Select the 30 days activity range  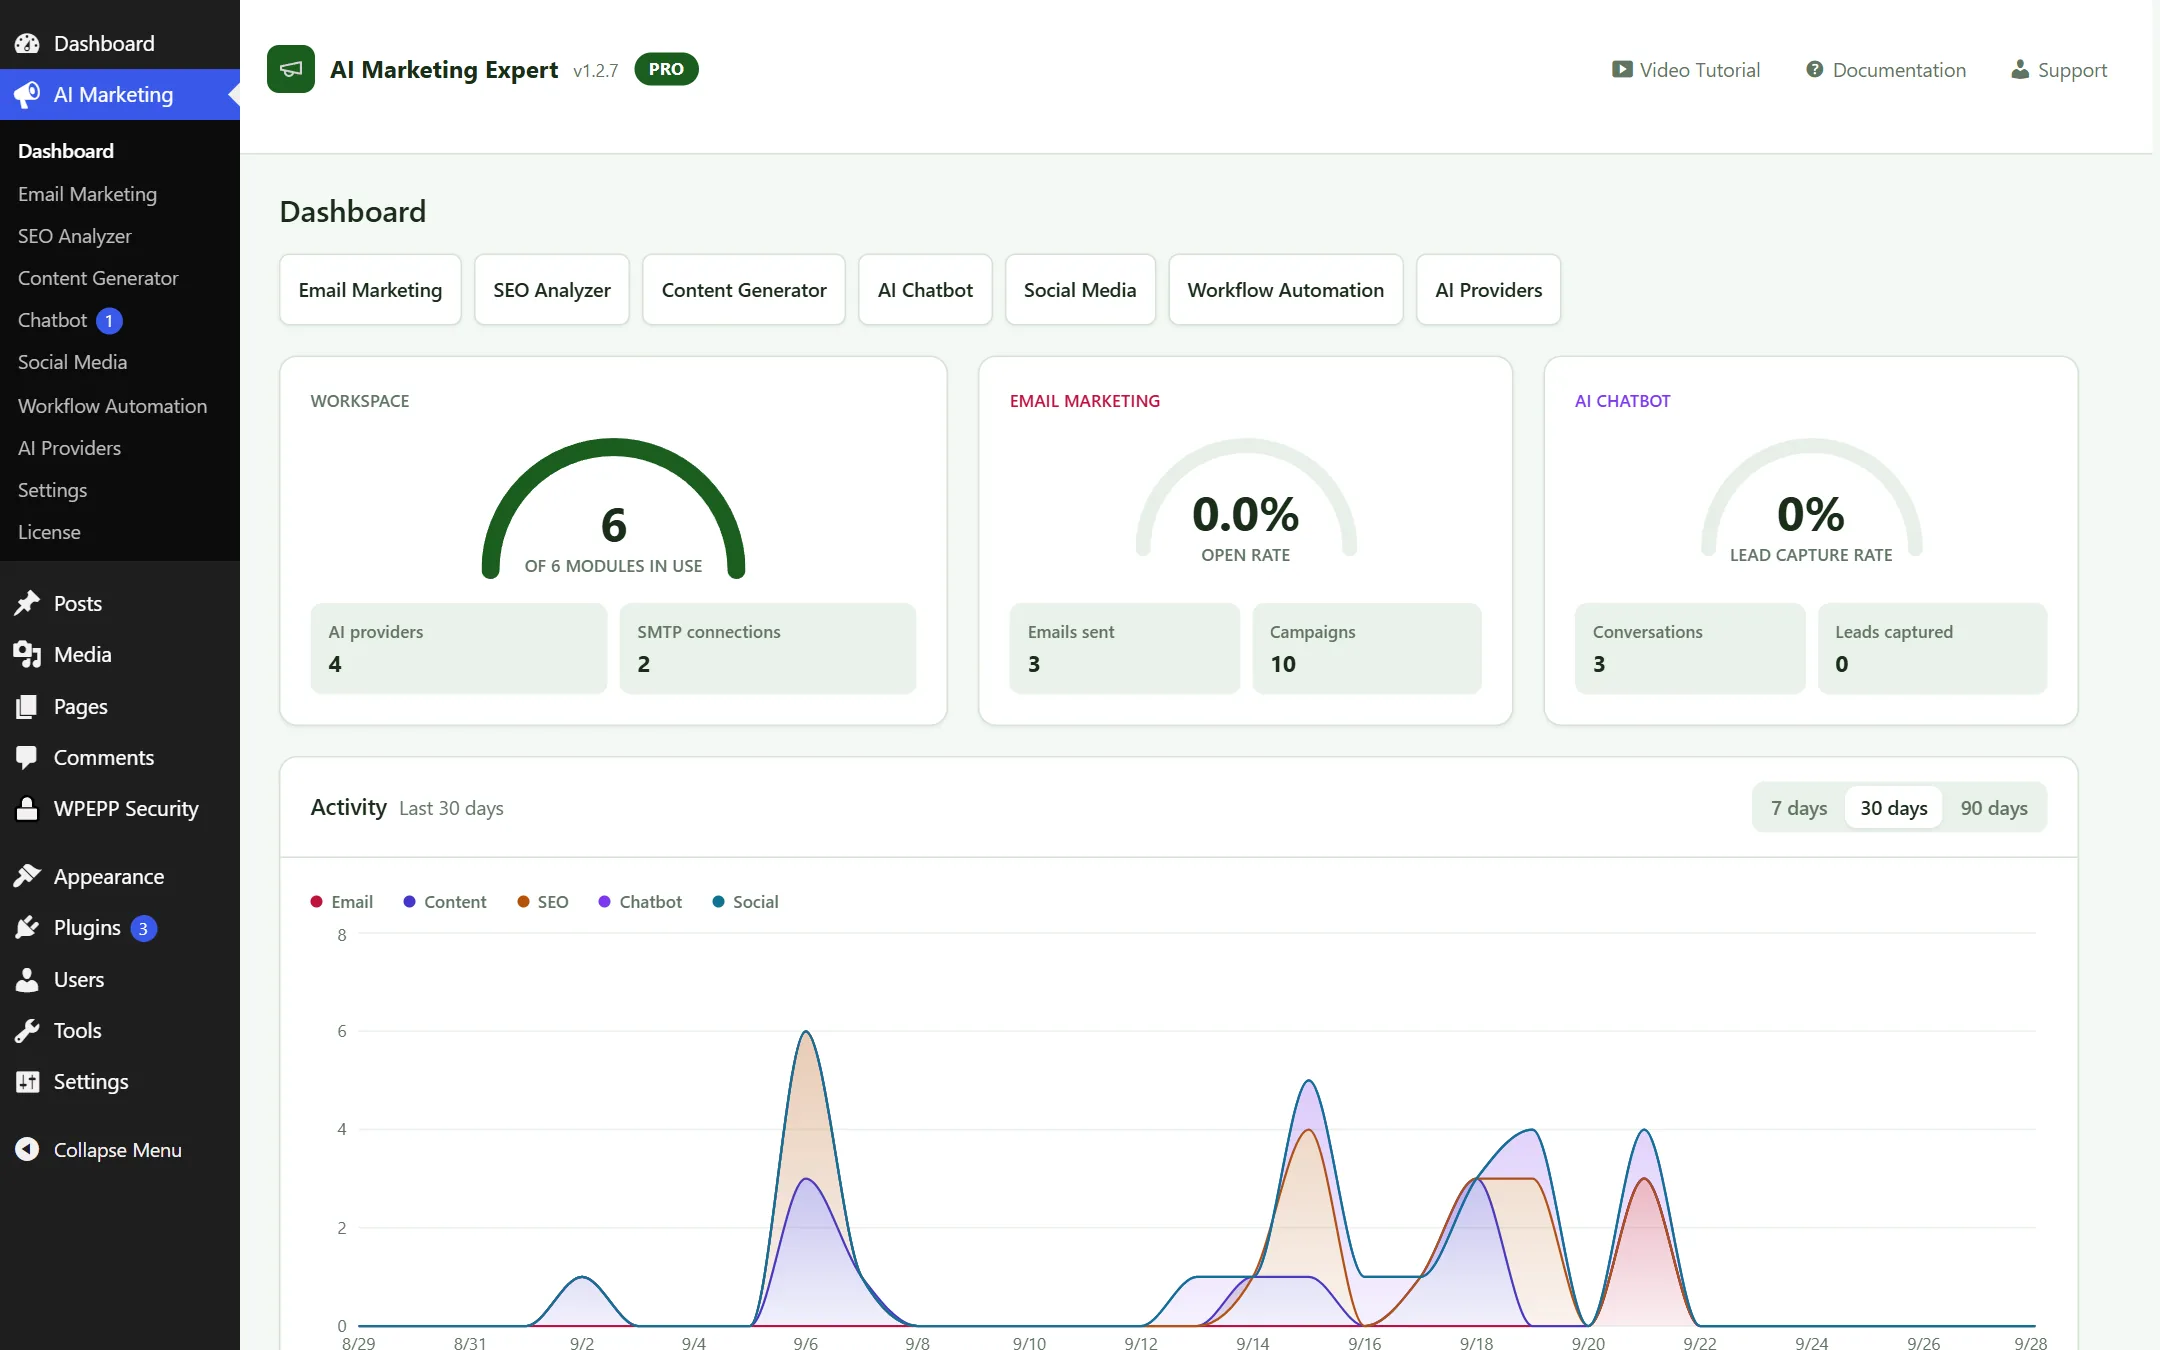(1893, 808)
